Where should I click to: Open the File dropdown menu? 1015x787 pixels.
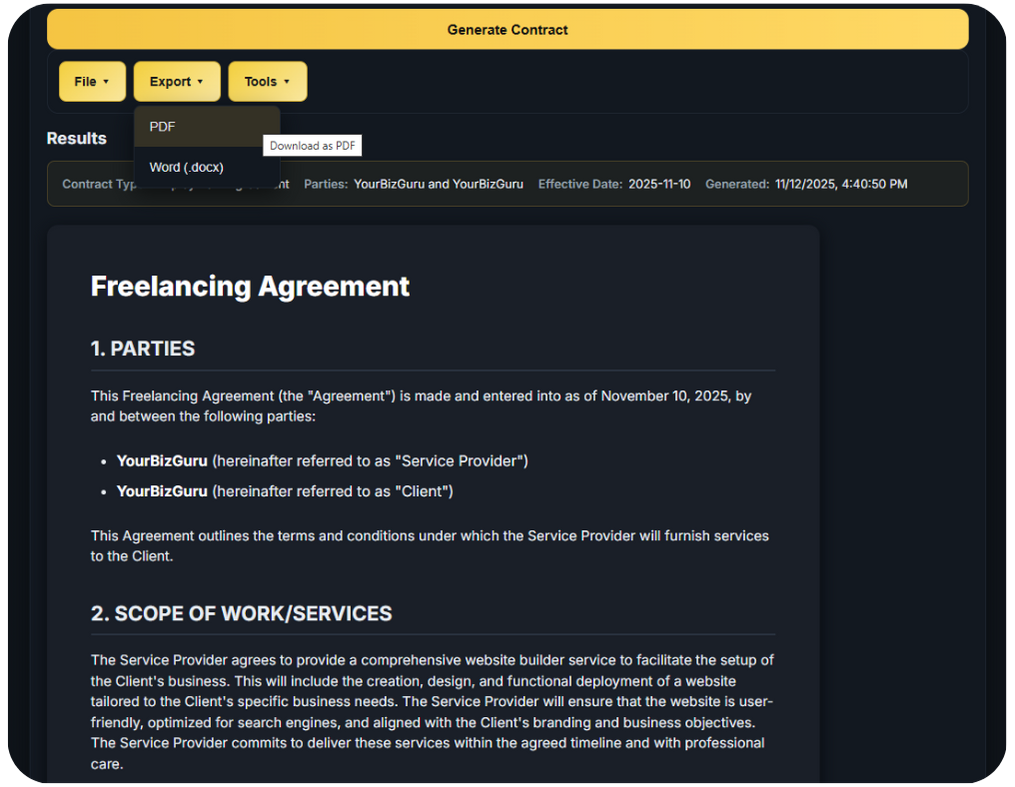click(92, 82)
